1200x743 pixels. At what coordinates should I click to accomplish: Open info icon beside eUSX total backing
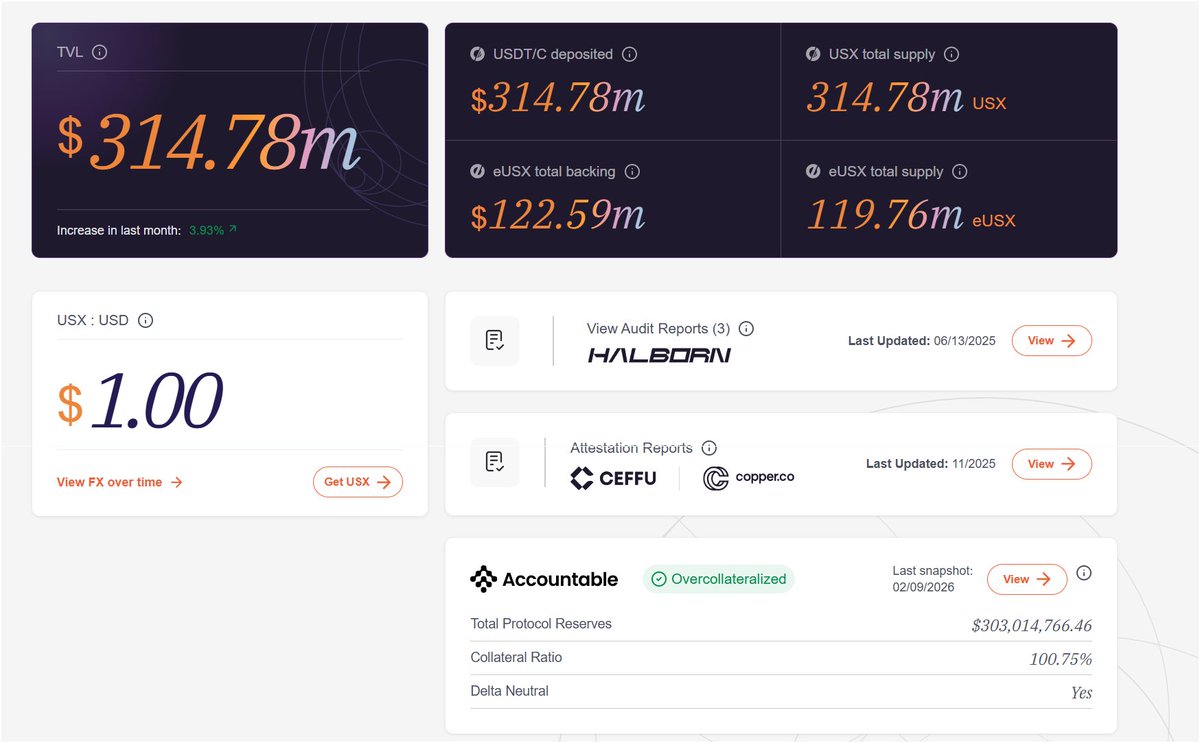(x=631, y=171)
